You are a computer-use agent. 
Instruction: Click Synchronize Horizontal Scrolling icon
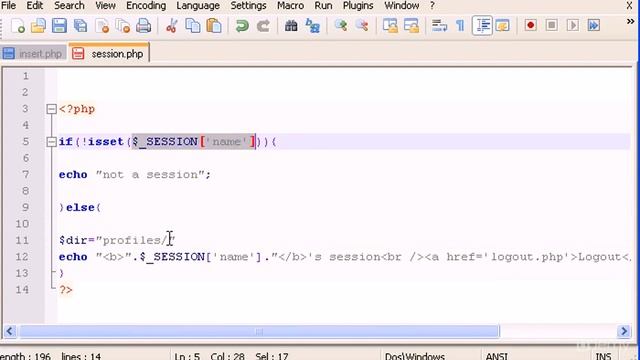click(411, 26)
